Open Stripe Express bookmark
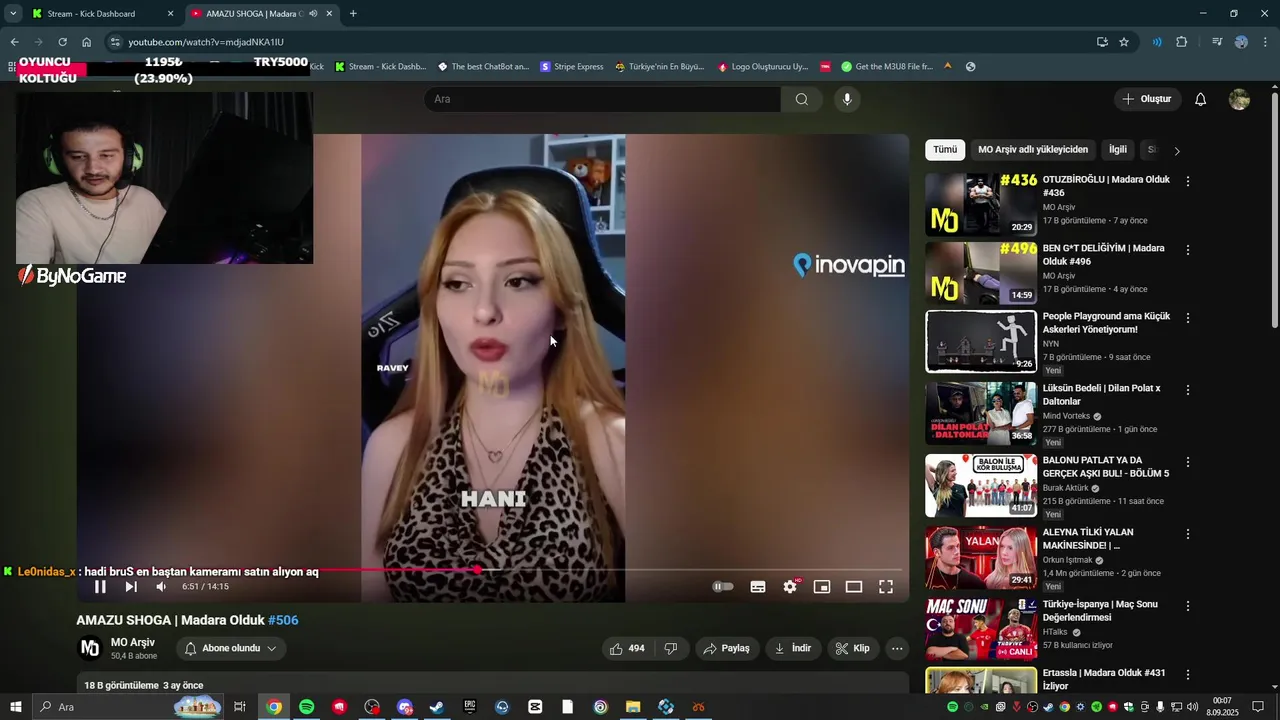This screenshot has height=720, width=1280. tap(572, 67)
